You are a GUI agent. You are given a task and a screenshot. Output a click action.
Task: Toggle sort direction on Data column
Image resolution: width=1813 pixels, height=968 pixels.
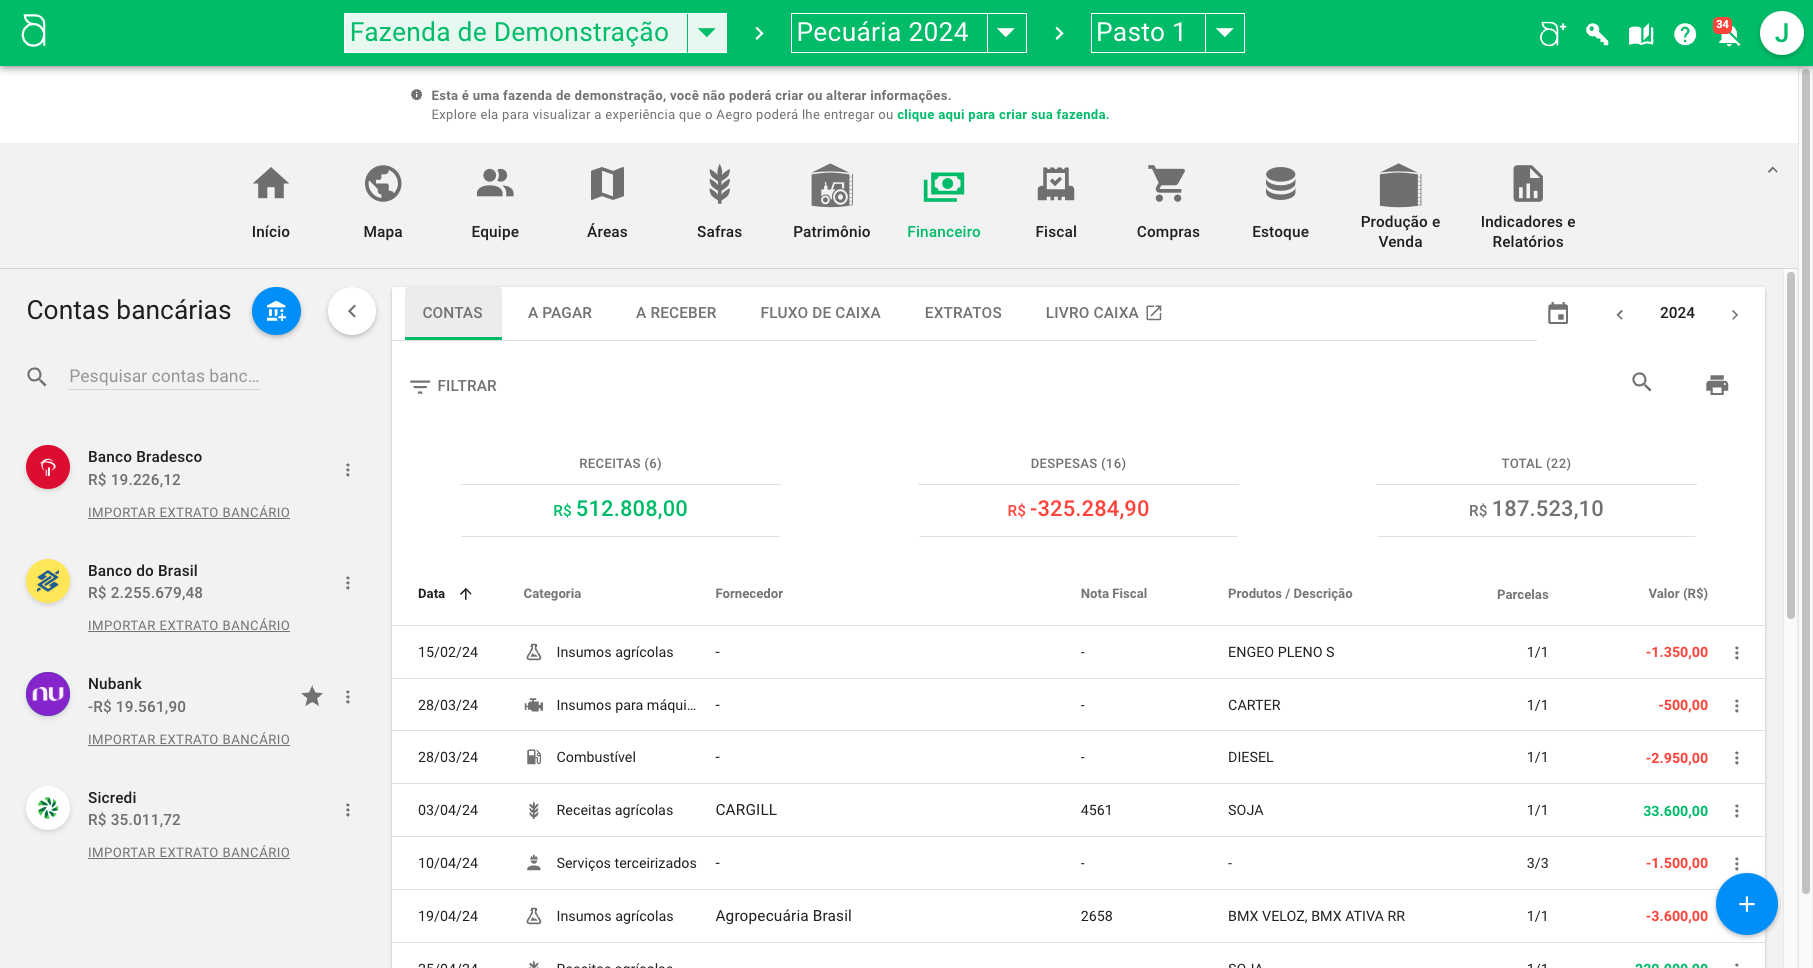466,594
